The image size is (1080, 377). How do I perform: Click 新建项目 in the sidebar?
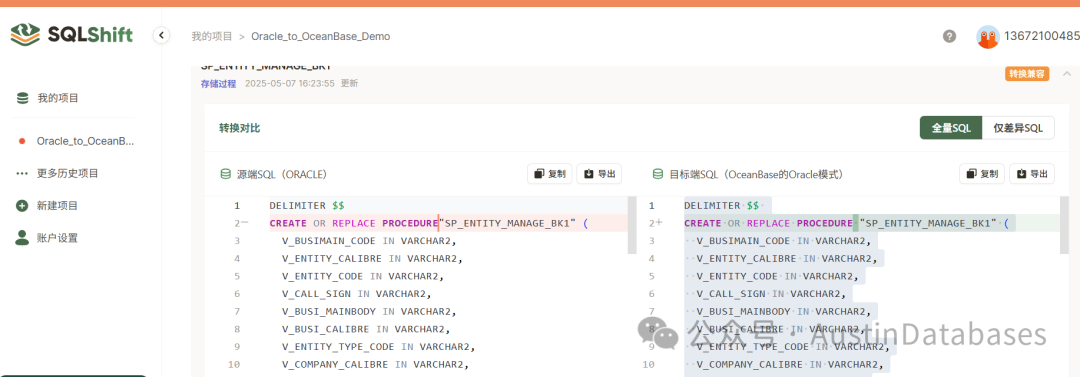(x=58, y=206)
